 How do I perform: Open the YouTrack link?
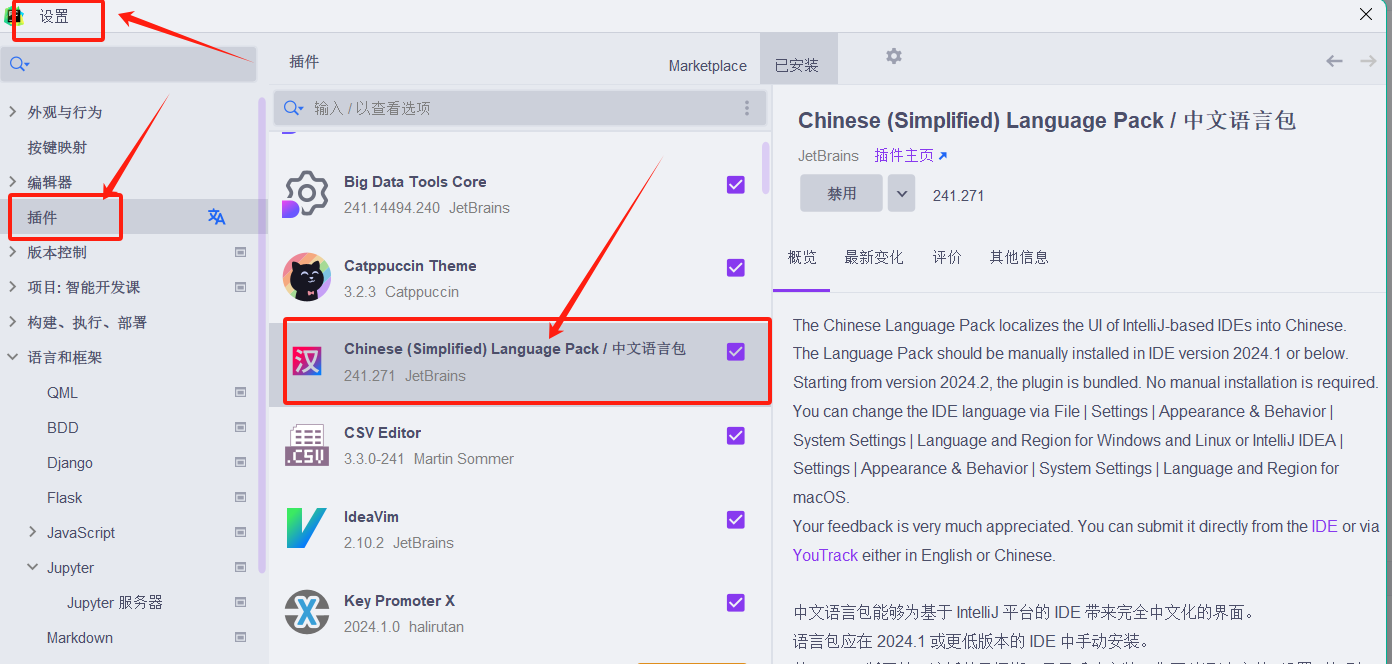click(x=826, y=555)
